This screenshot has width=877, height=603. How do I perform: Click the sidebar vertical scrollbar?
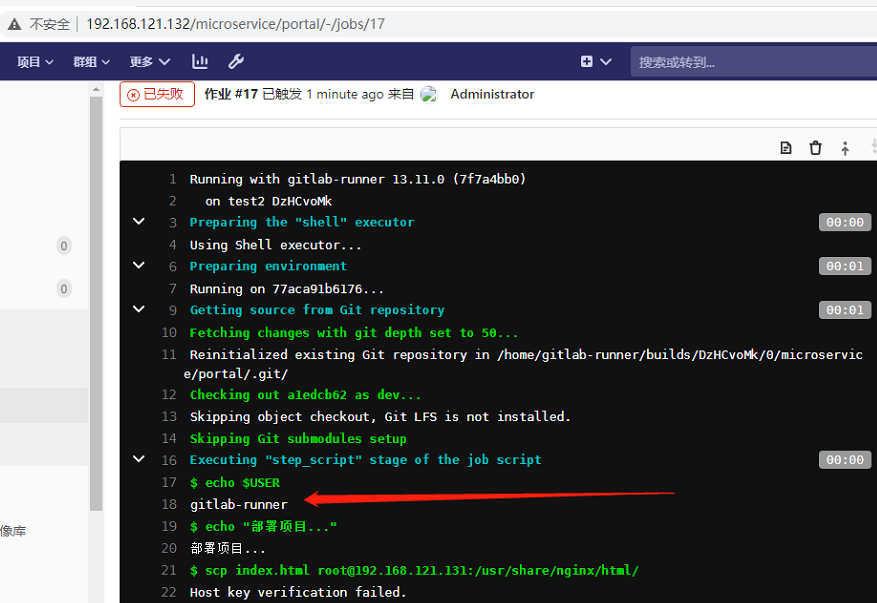pos(96,302)
